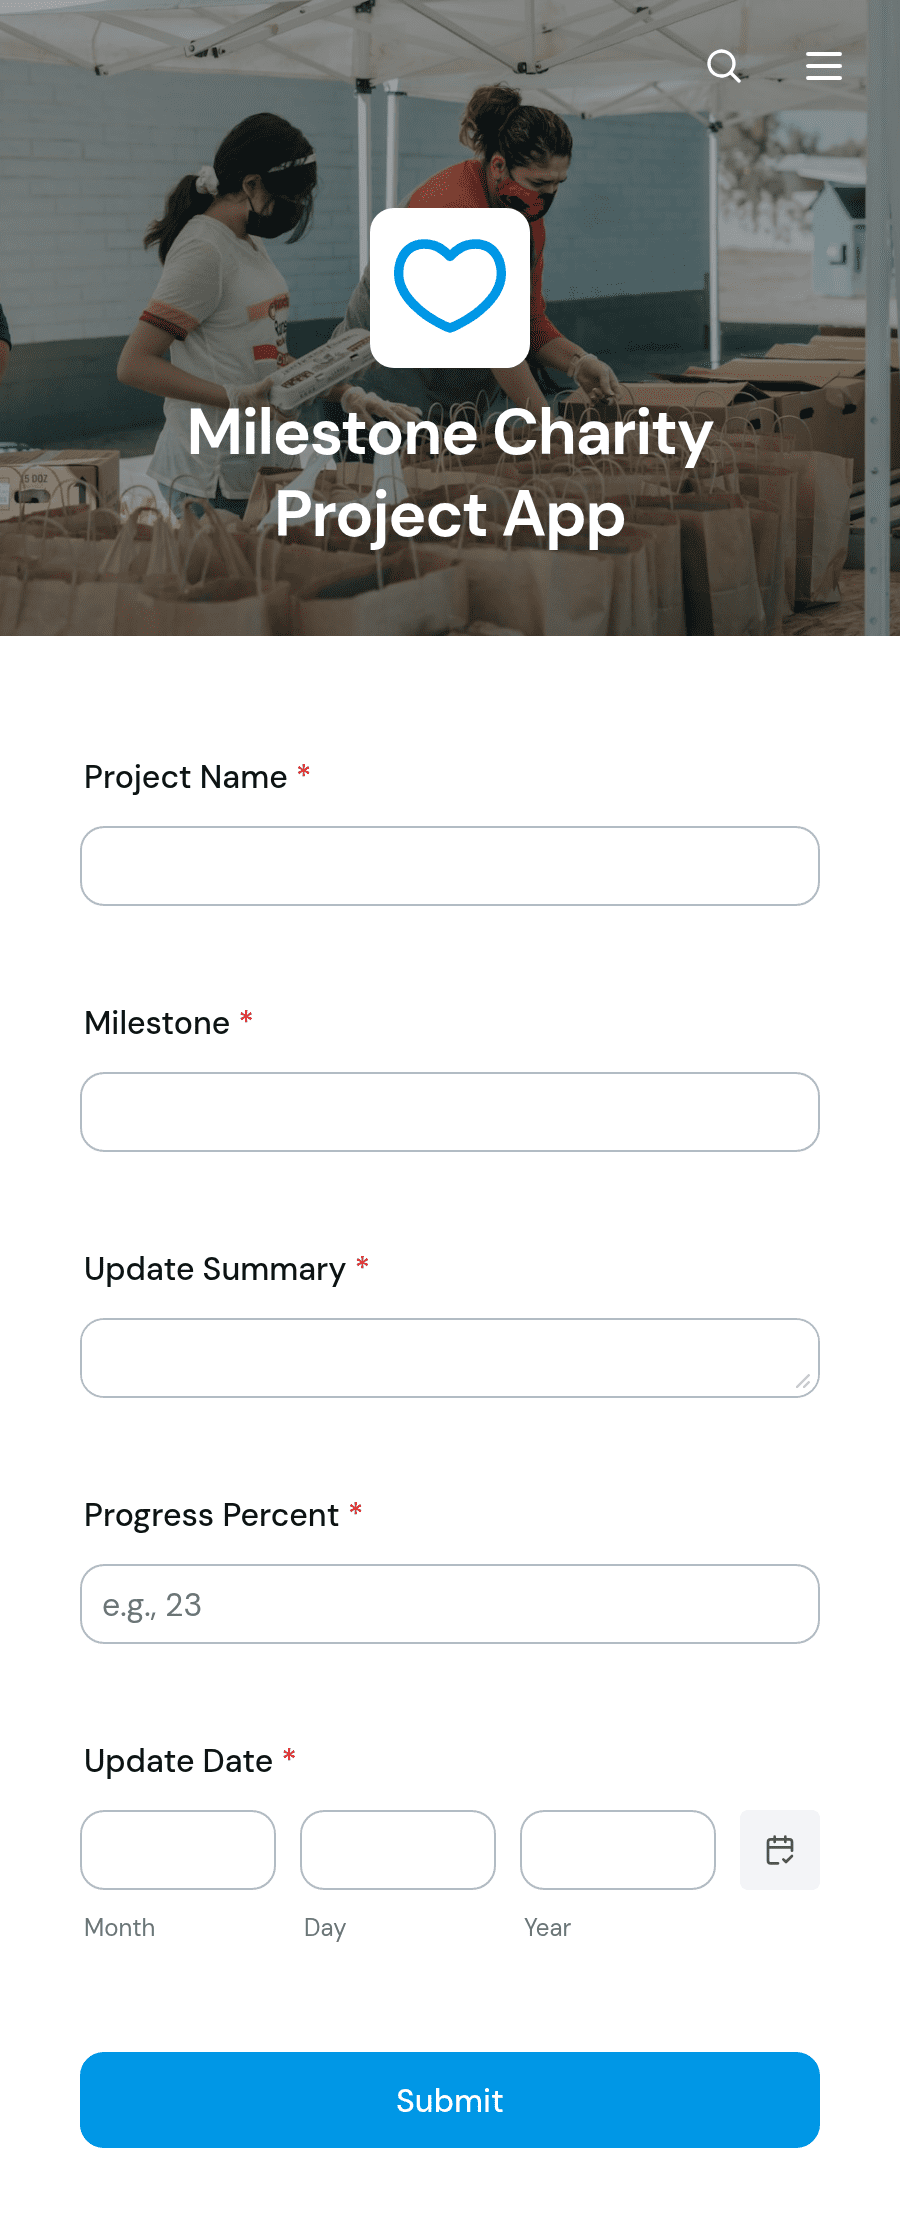Click the blue heart app logo

pos(450,288)
